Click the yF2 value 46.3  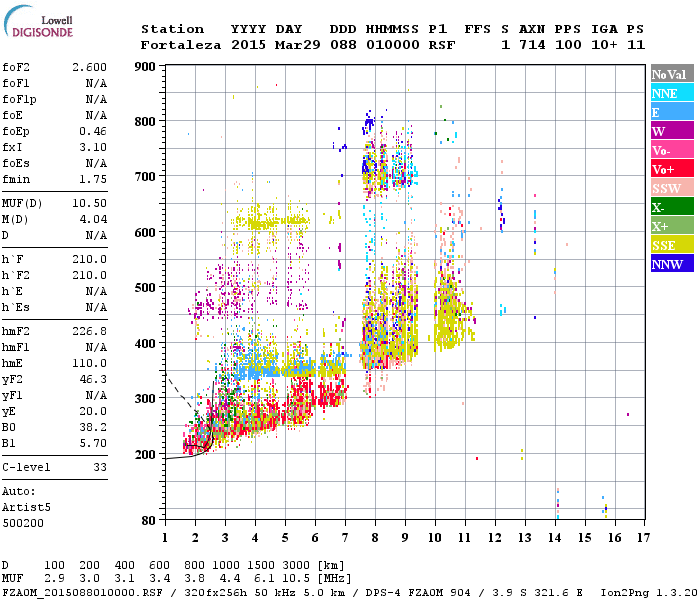tap(93, 379)
